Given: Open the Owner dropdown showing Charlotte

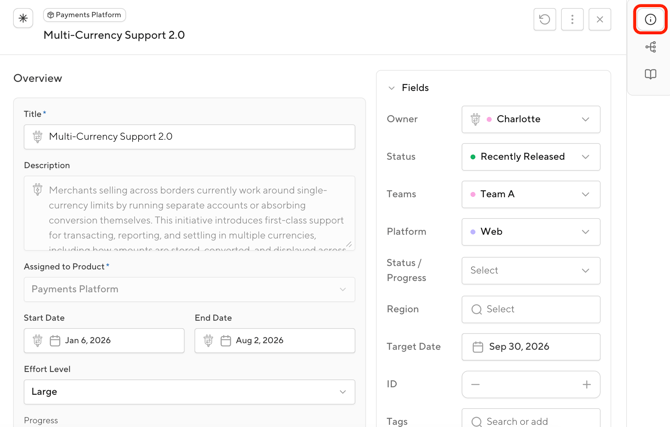Looking at the screenshot, I should point(531,119).
